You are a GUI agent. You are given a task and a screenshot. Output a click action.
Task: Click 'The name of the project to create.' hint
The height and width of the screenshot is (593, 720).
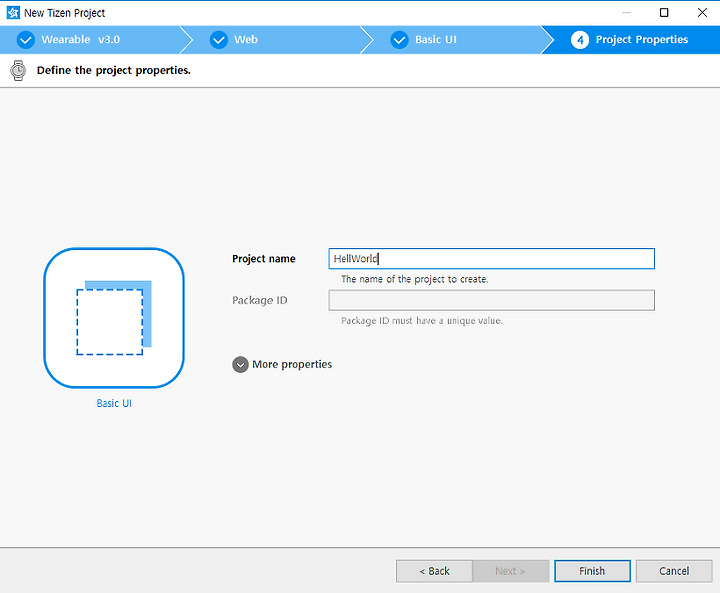[x=415, y=279]
